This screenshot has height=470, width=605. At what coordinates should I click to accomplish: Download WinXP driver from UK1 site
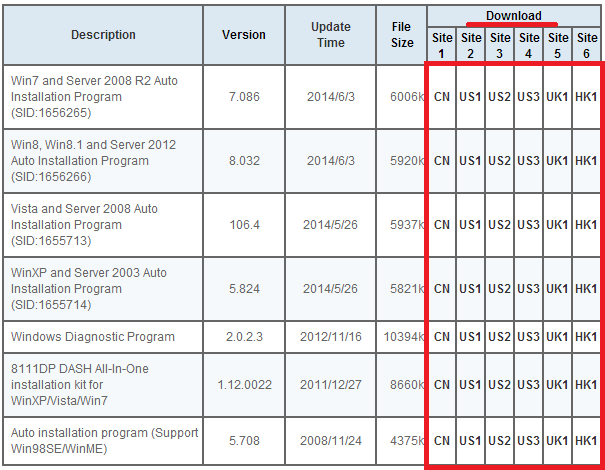click(x=557, y=289)
